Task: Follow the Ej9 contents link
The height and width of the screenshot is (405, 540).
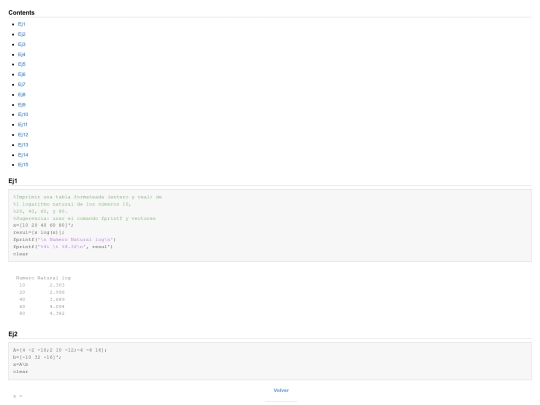Action: (x=21, y=104)
